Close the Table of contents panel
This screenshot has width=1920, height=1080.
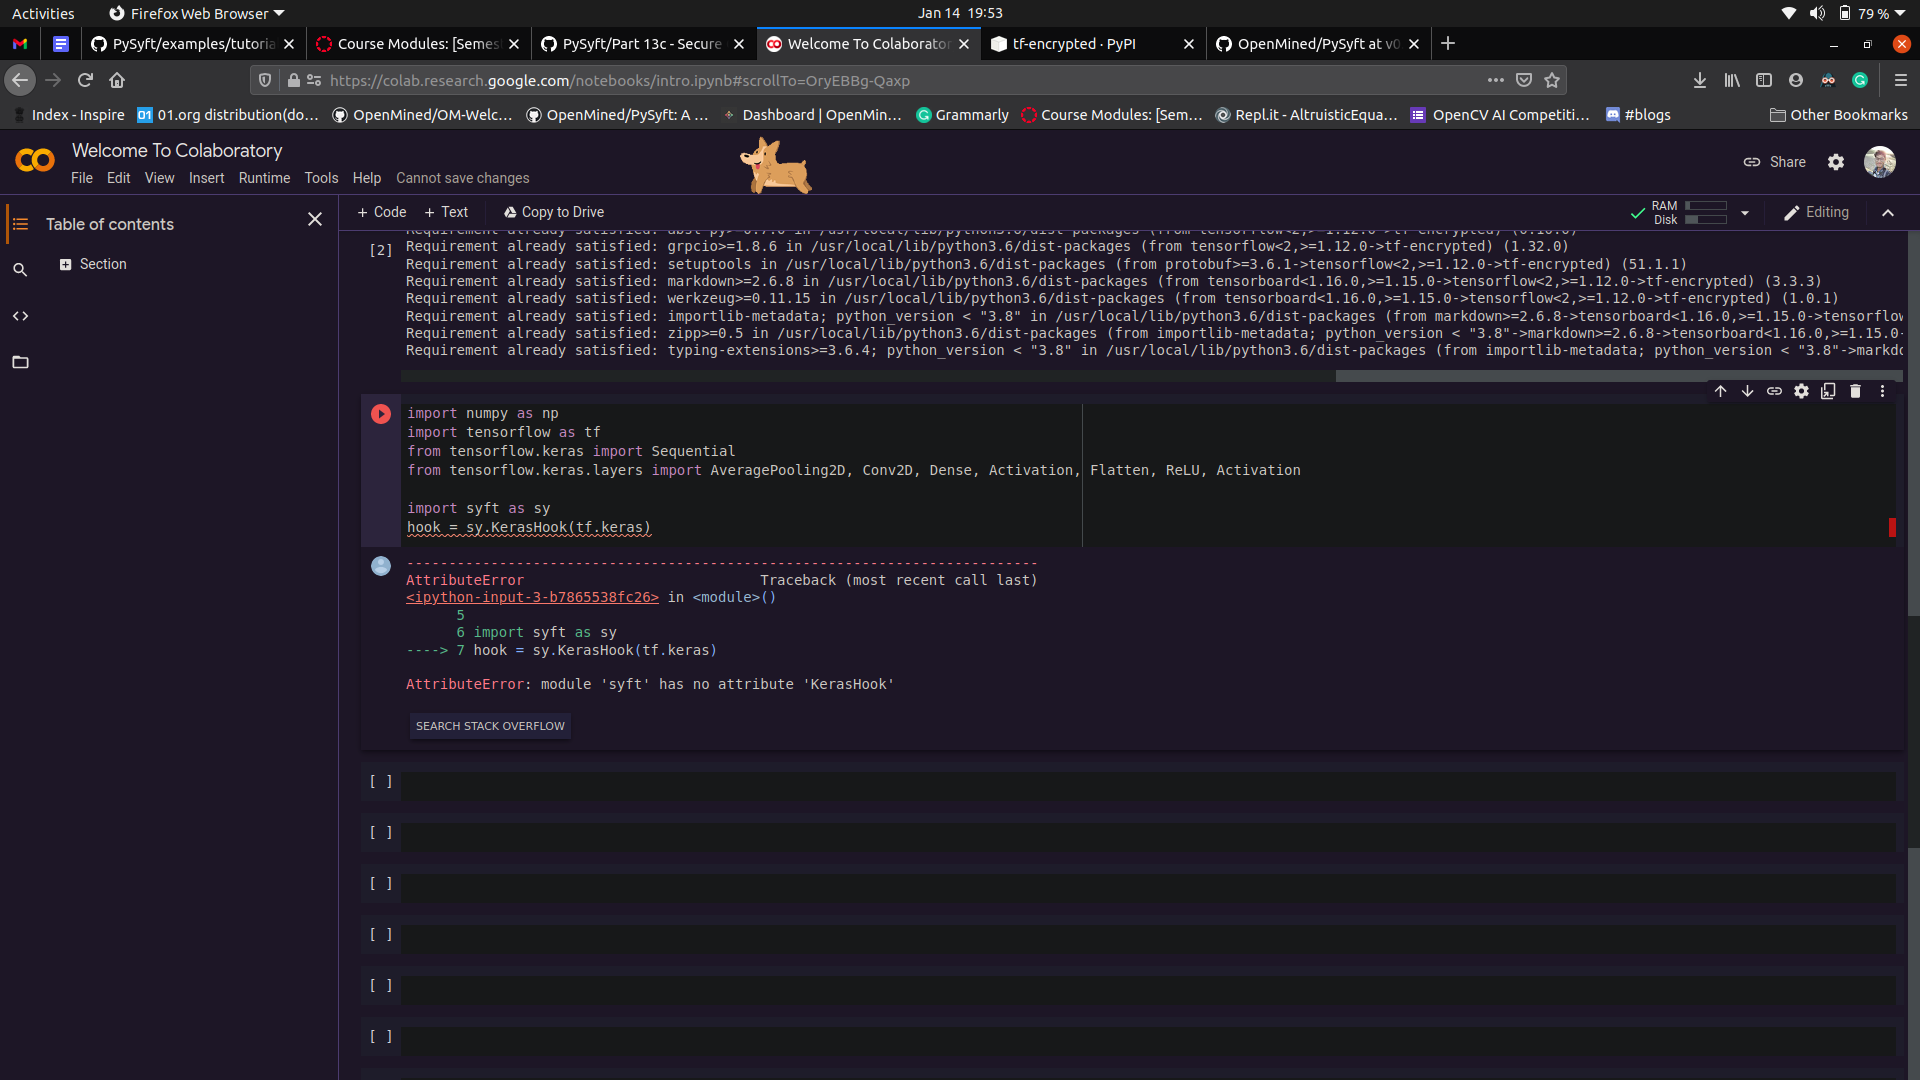315,219
